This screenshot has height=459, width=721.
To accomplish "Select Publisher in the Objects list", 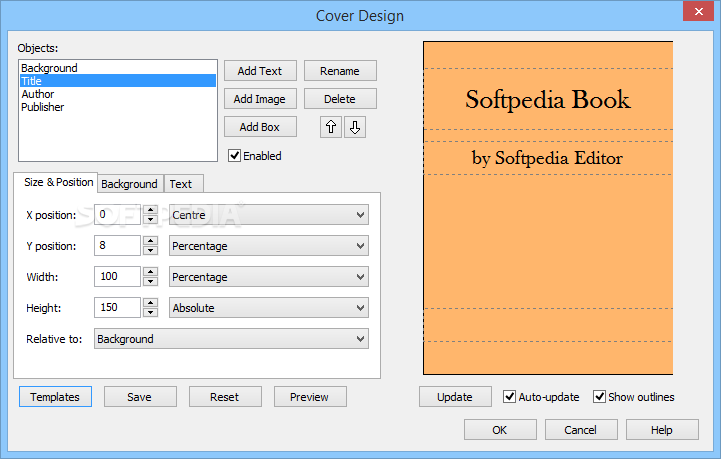I will [x=118, y=107].
